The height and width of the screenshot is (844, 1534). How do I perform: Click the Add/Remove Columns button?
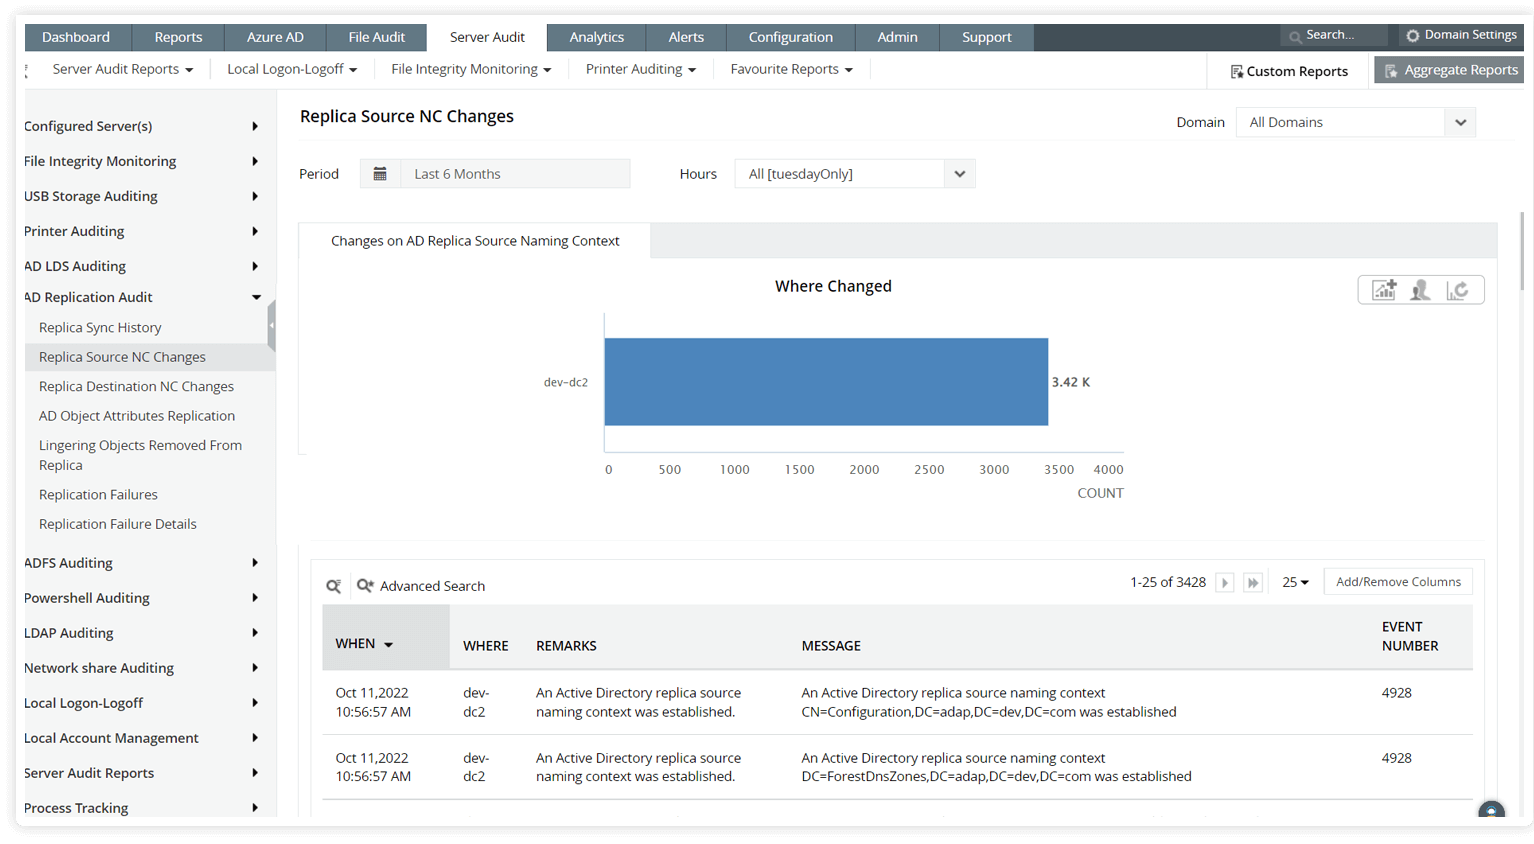pos(1398,582)
